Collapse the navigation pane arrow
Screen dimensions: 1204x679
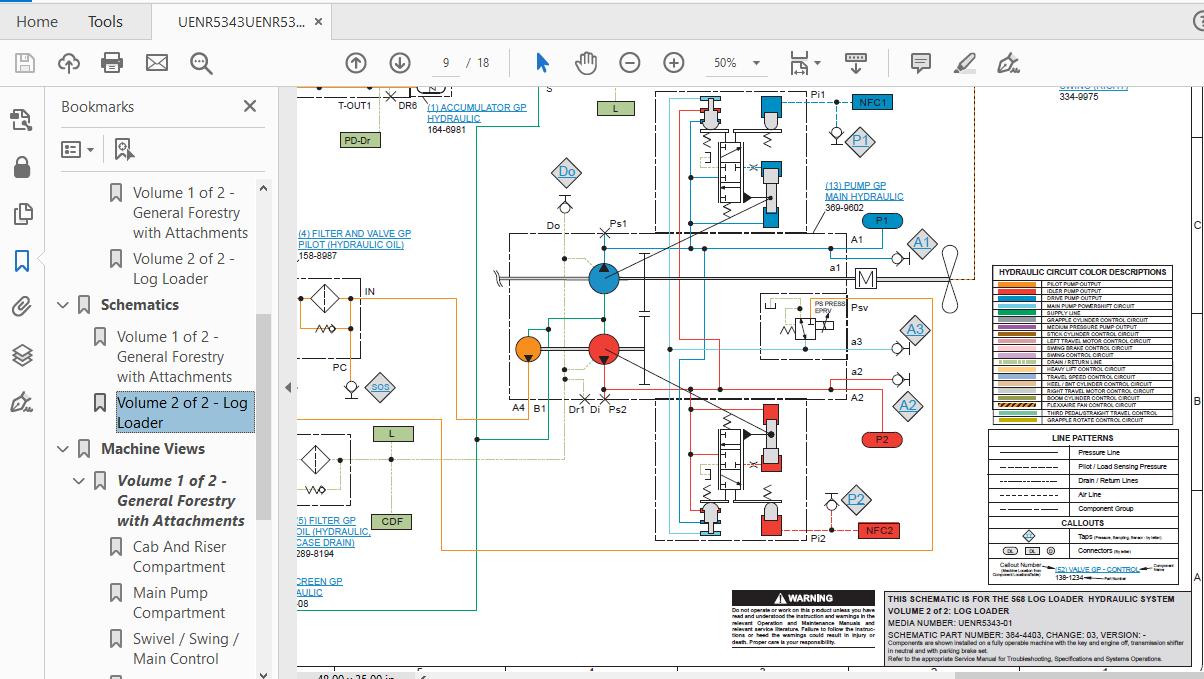[x=289, y=387]
